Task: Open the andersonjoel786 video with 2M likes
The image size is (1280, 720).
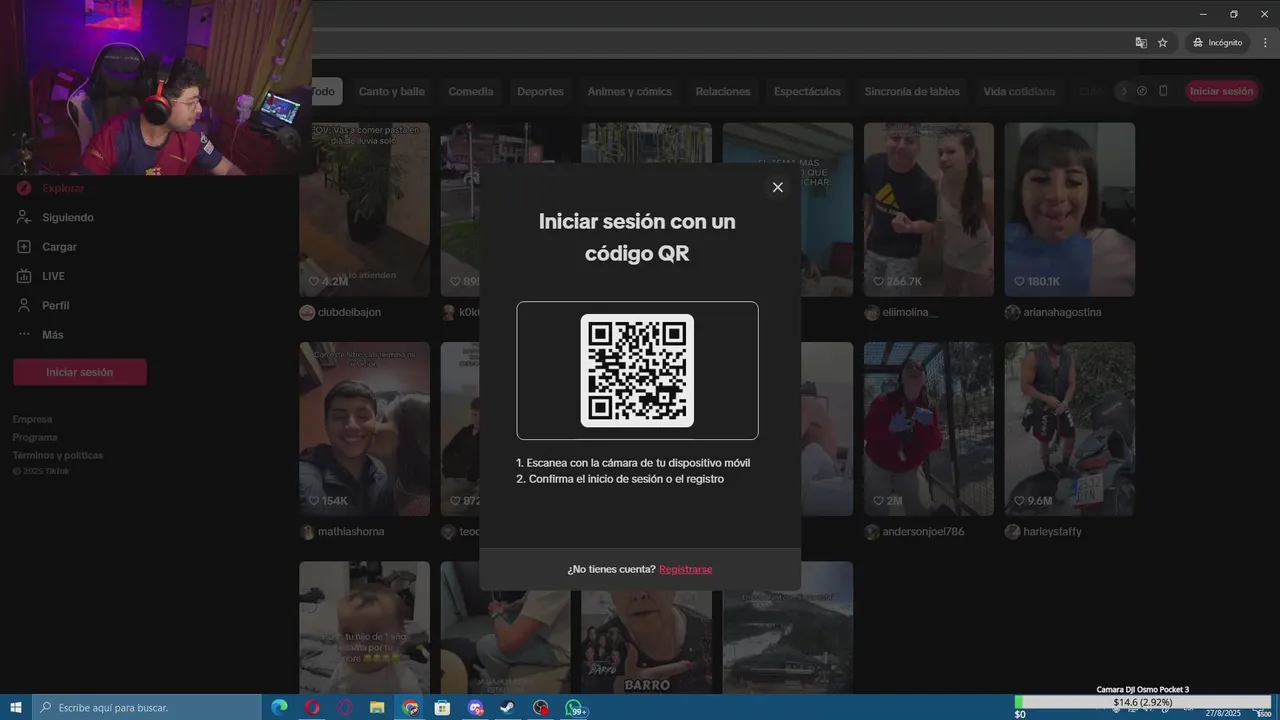Action: click(x=929, y=429)
